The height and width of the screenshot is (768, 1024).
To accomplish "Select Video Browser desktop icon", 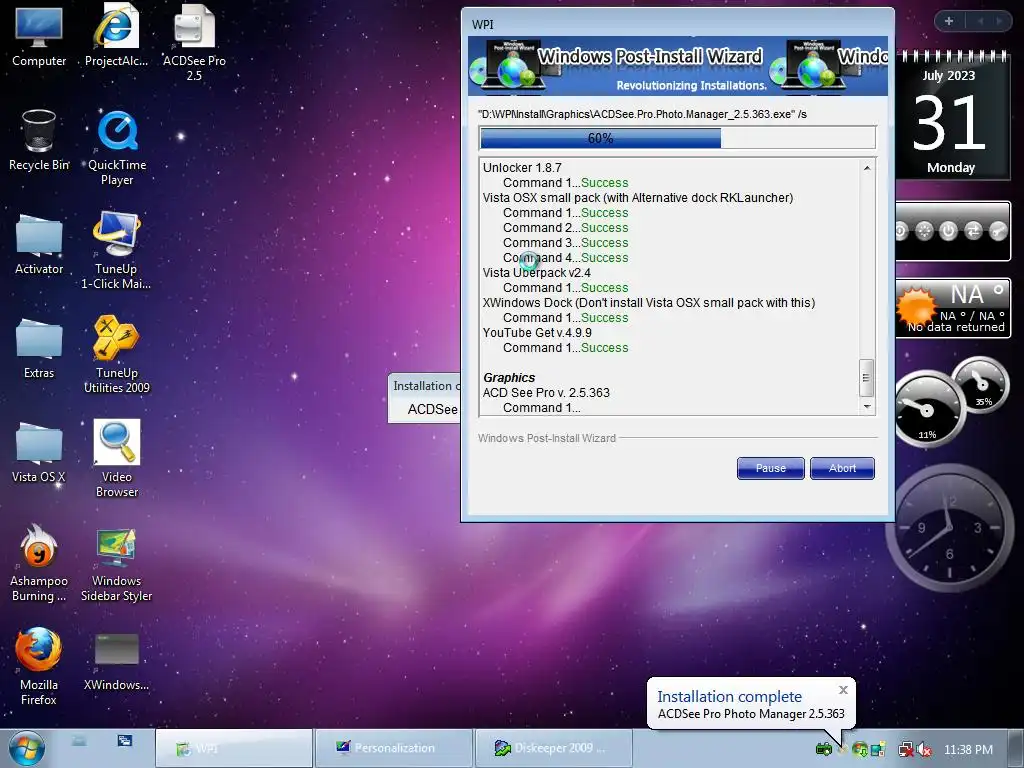I will (x=117, y=458).
